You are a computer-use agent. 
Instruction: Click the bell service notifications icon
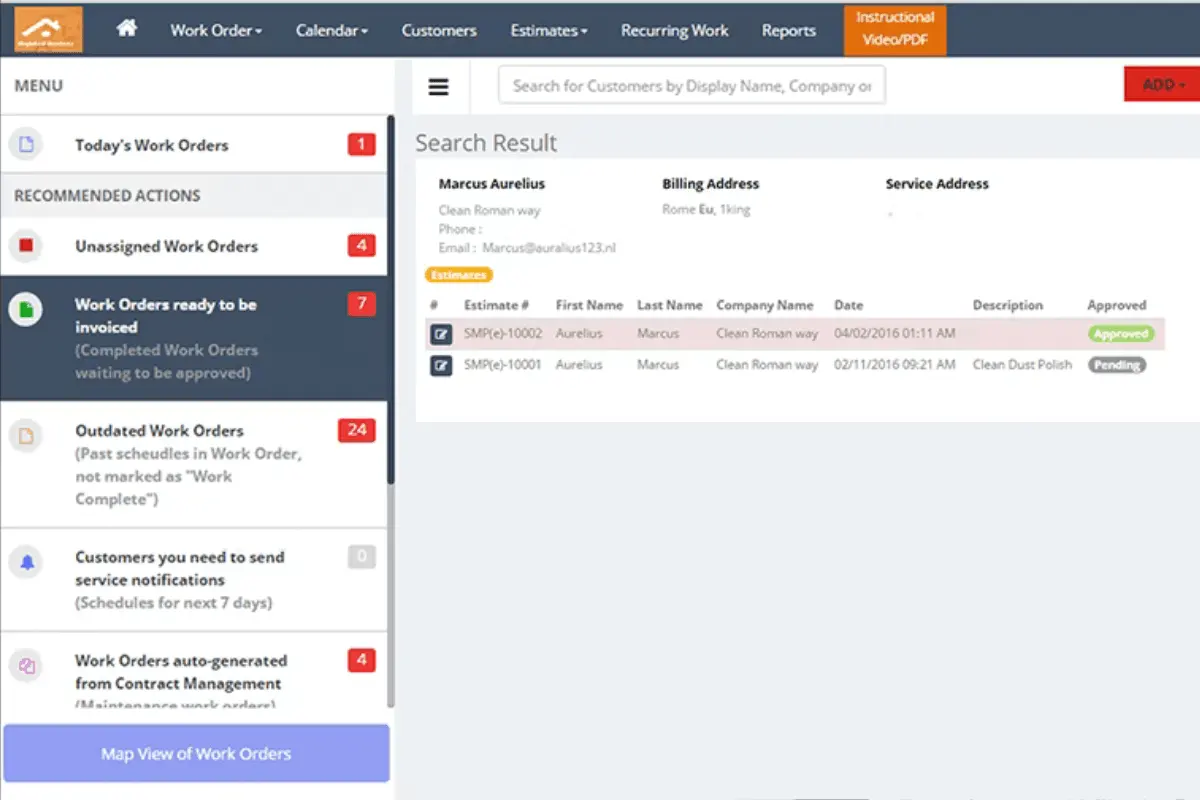[x=26, y=563]
